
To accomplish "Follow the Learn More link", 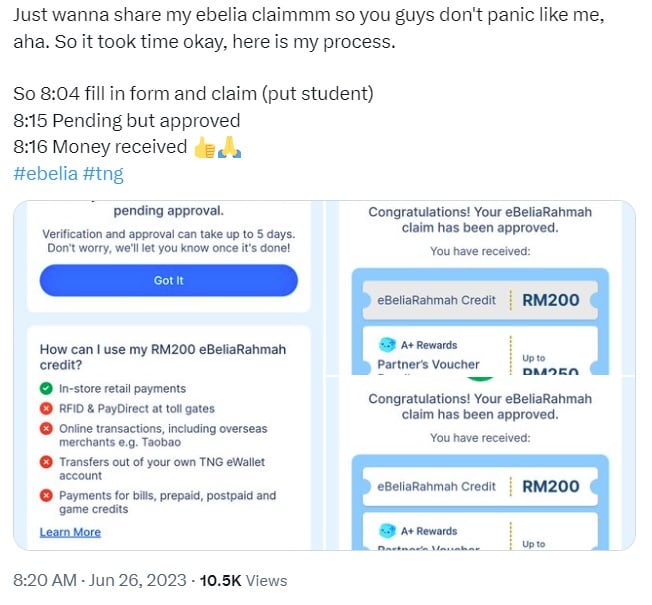I will tap(70, 532).
